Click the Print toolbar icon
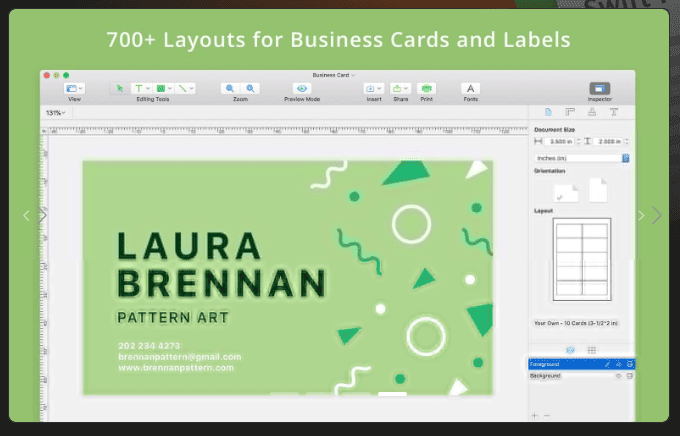Screen dimensions: 680x436 coord(426,89)
